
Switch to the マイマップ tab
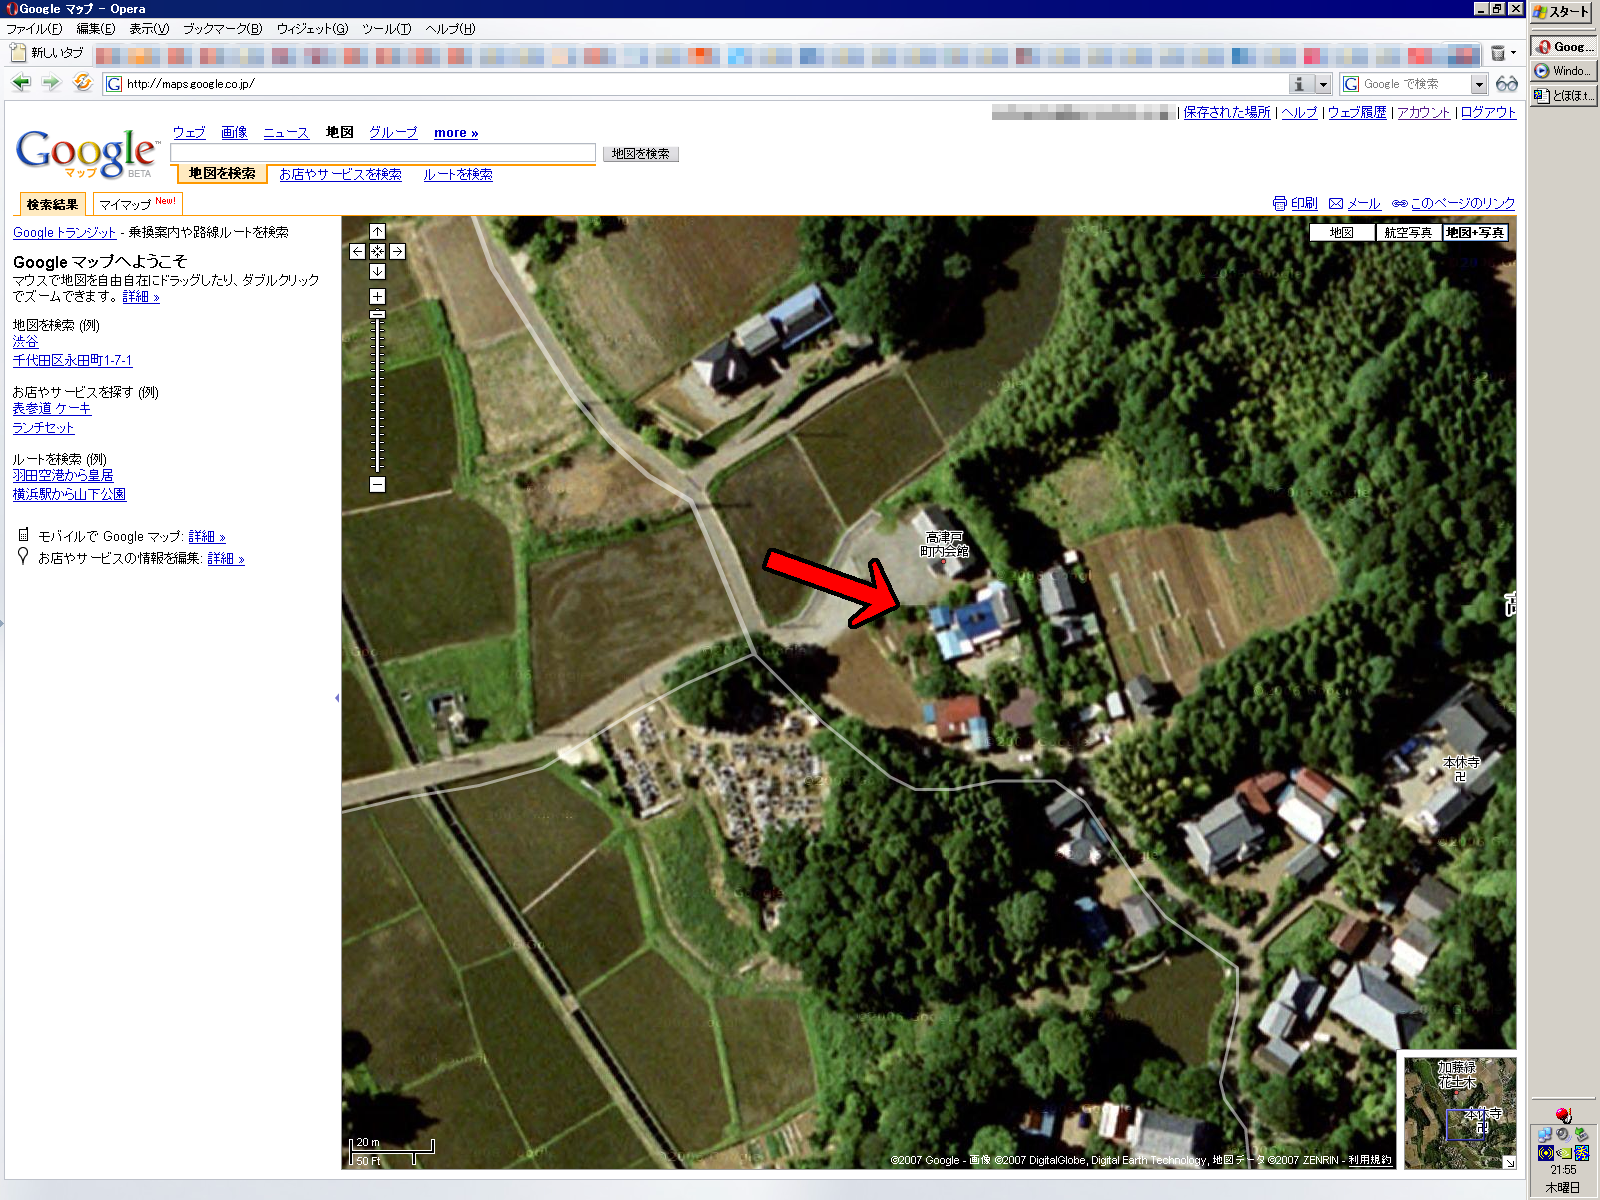[x=137, y=204]
